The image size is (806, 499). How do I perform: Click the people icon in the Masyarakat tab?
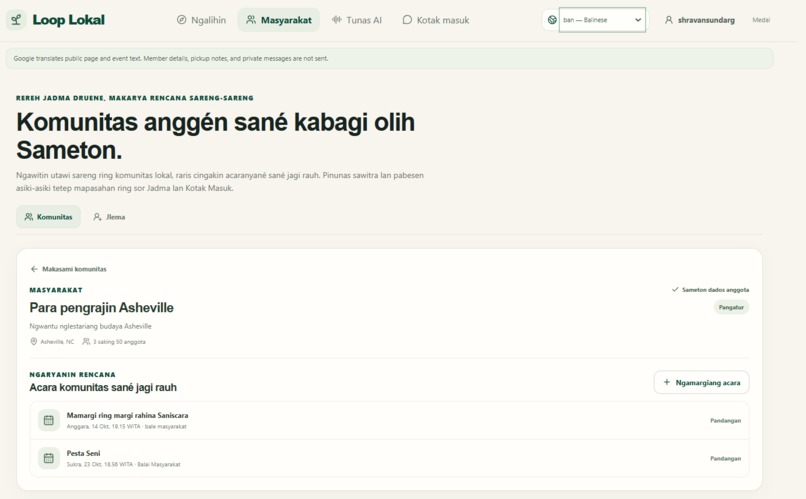click(x=251, y=20)
